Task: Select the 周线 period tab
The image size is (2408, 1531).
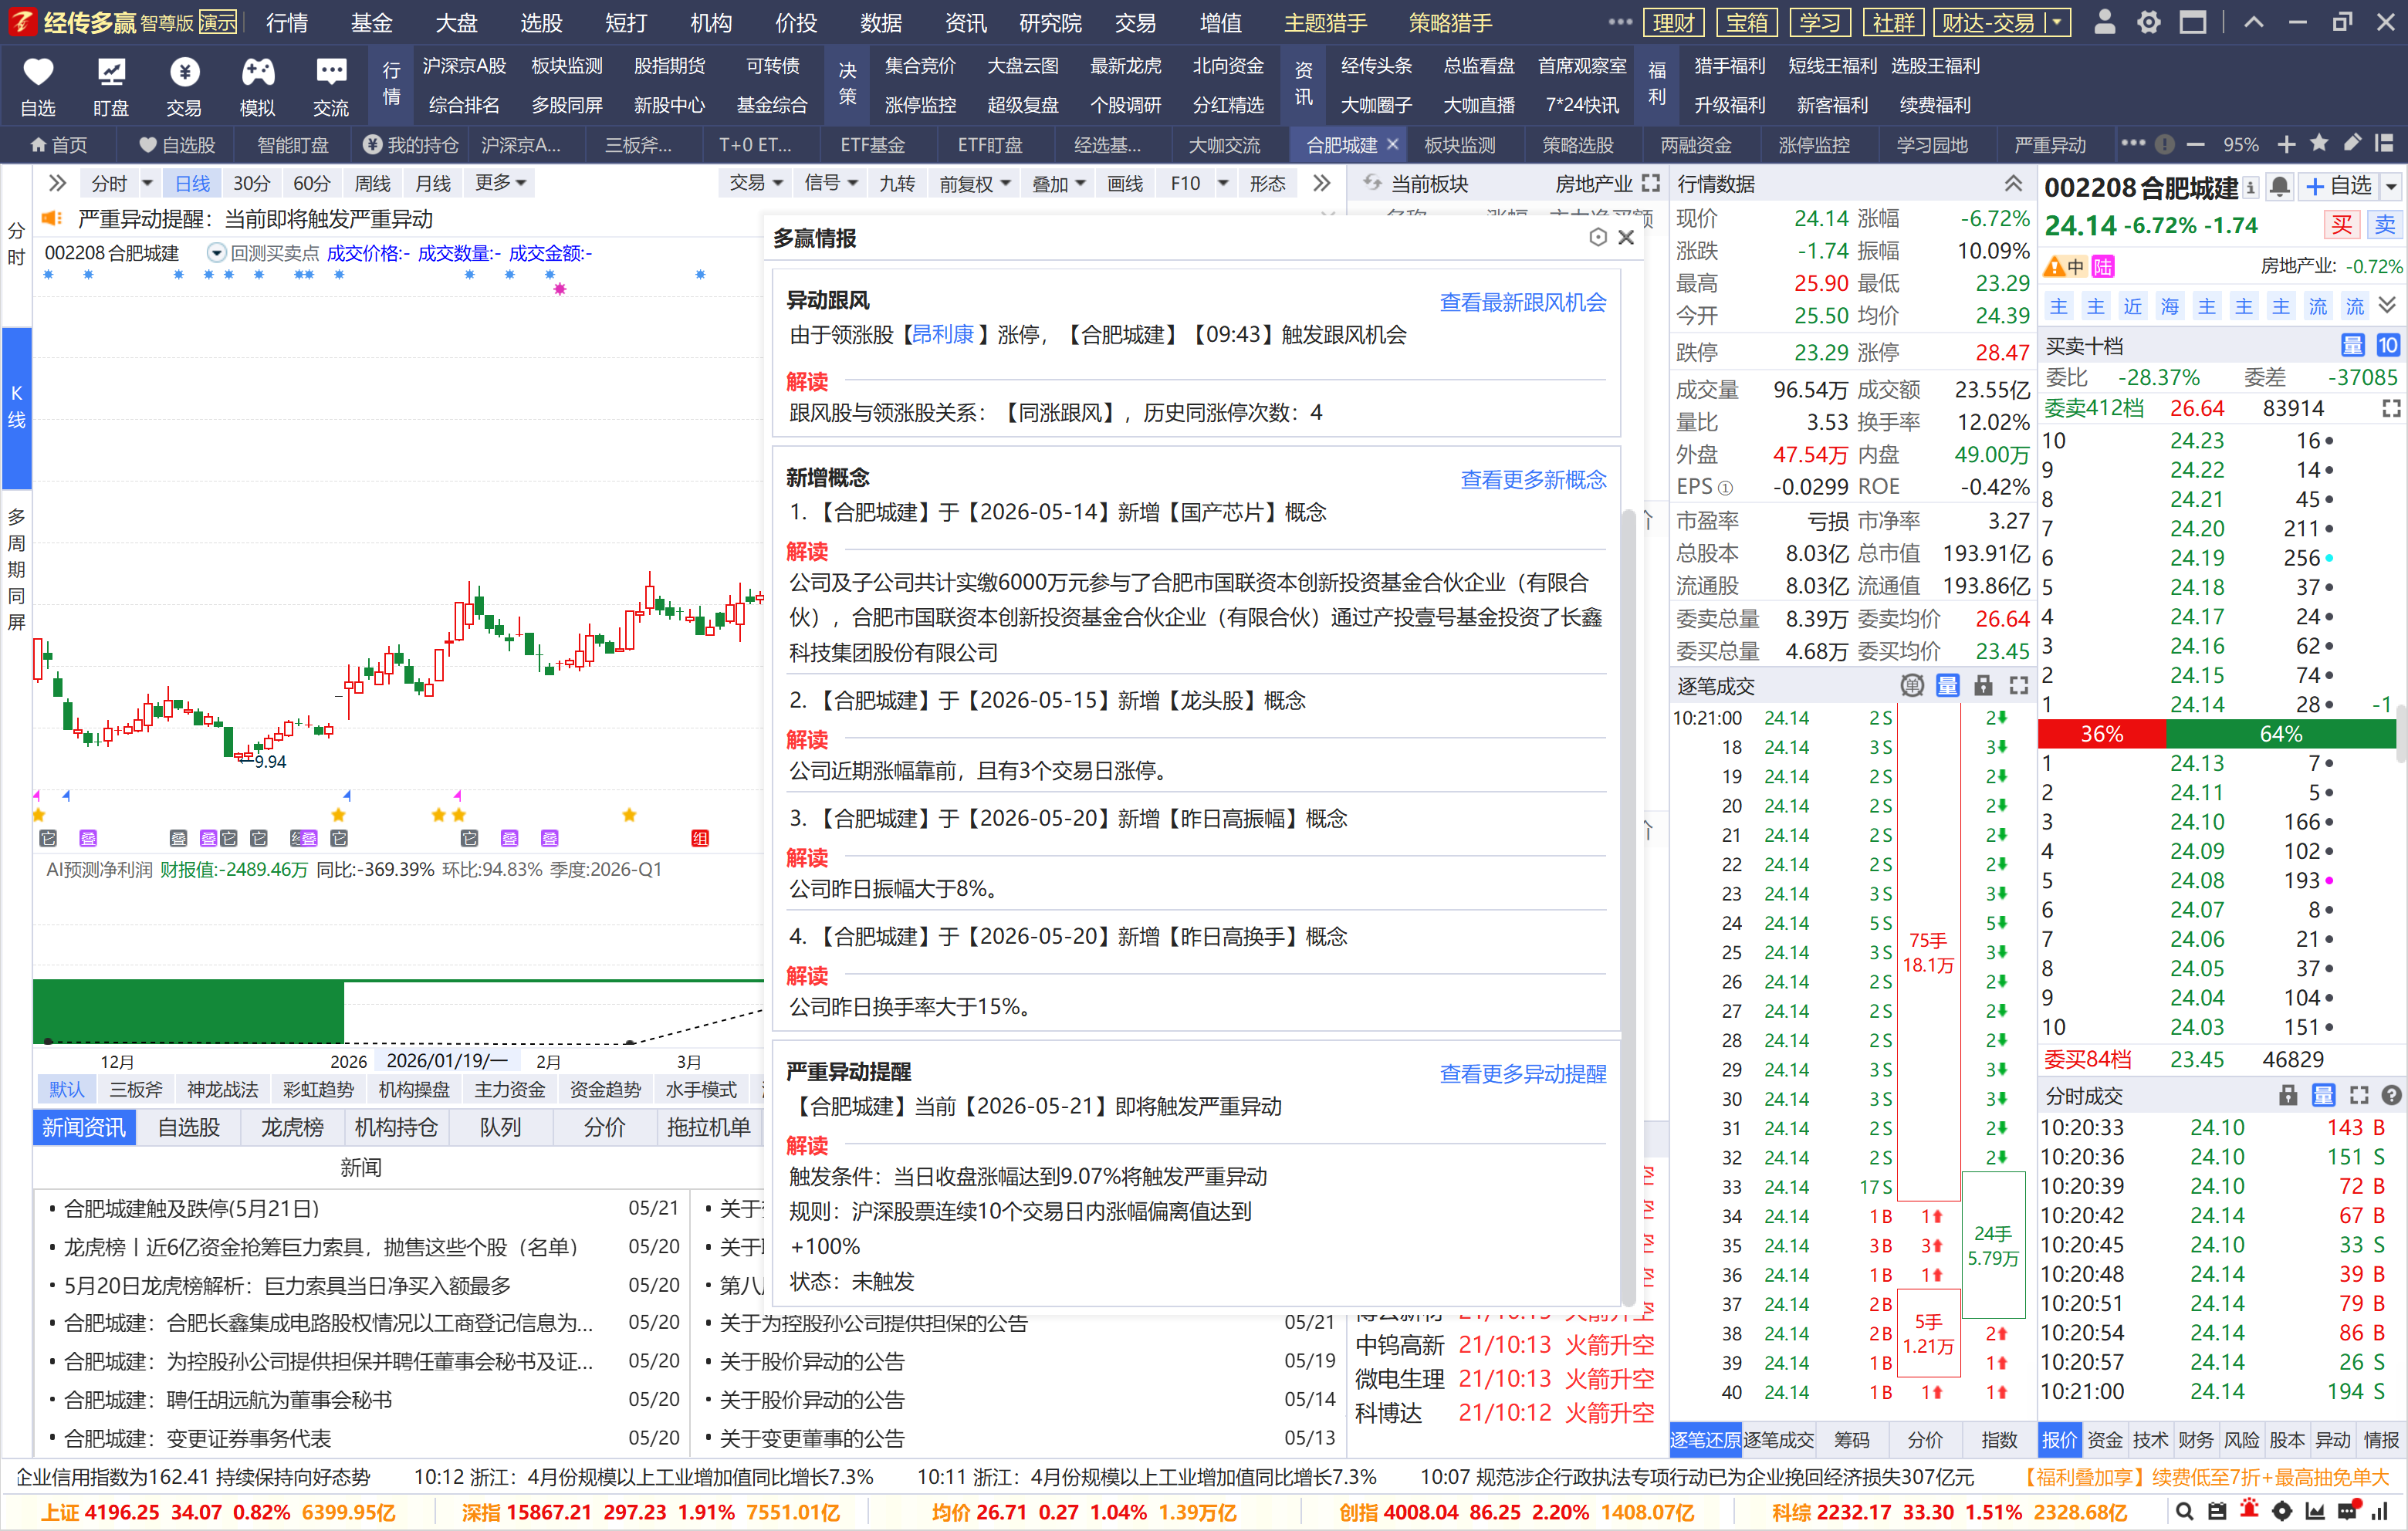Action: [x=373, y=184]
